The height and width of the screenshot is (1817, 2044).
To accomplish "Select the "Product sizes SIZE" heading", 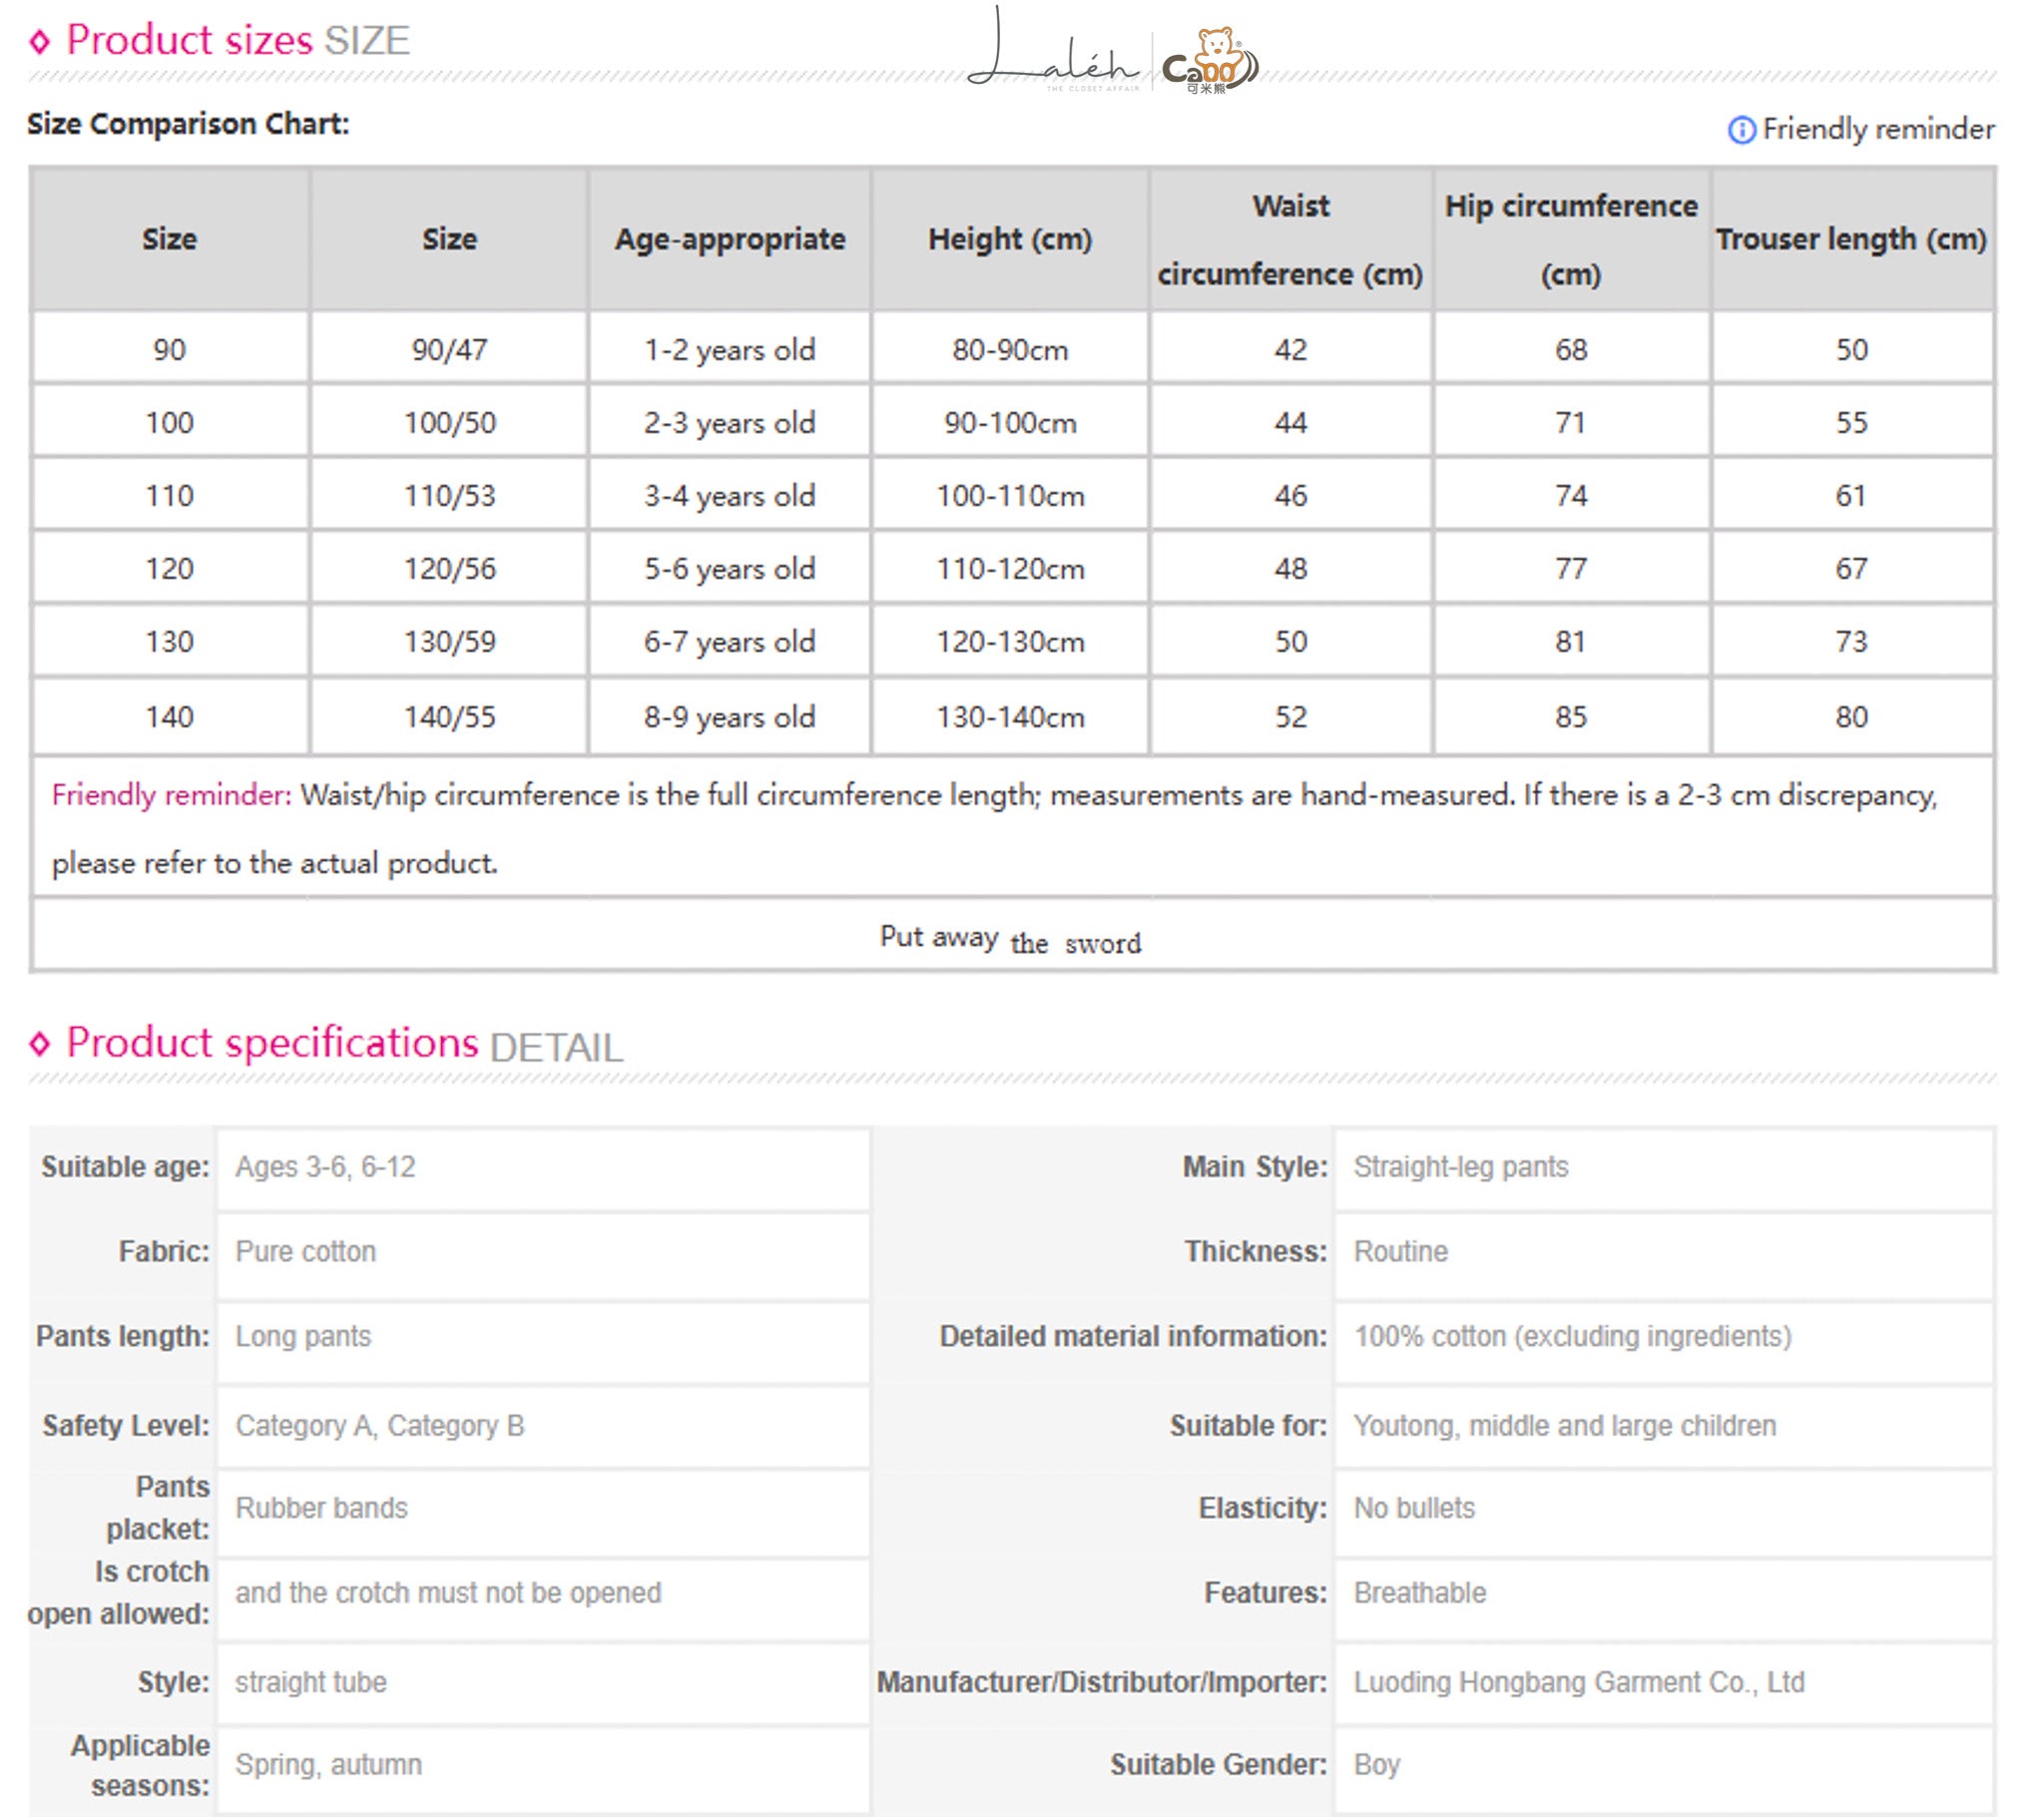I will click(x=238, y=41).
